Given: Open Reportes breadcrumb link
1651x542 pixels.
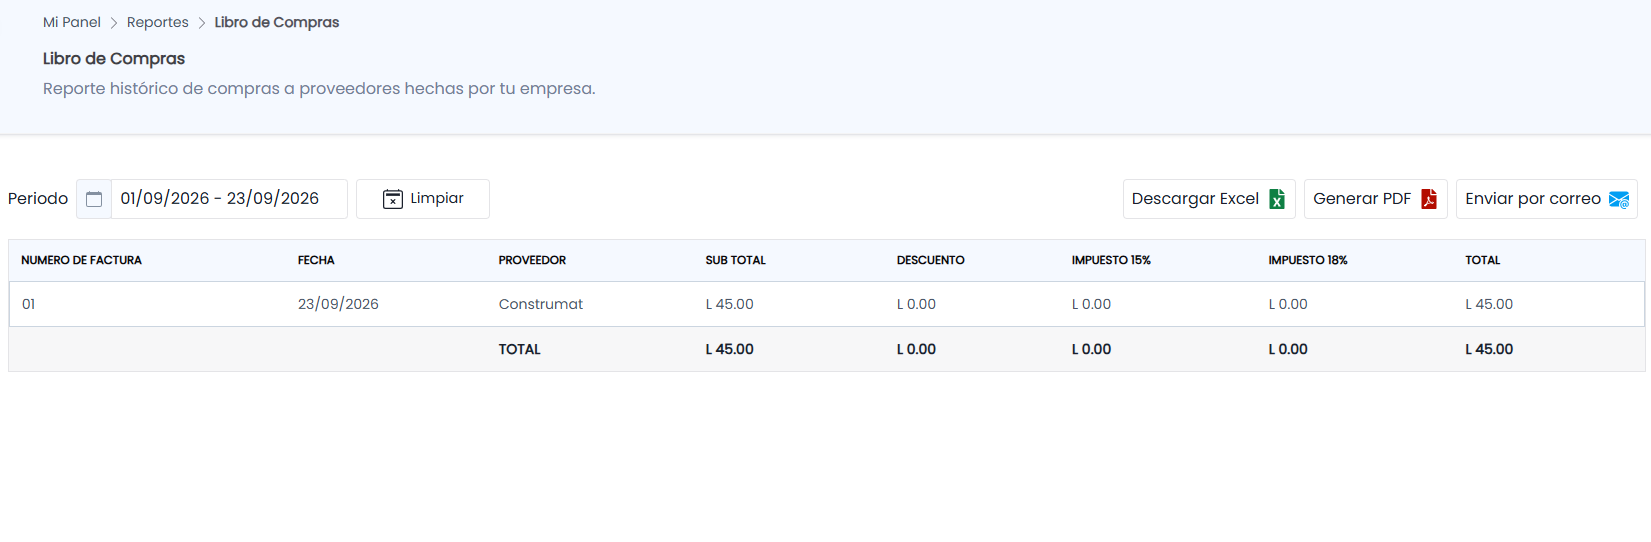Looking at the screenshot, I should pos(158,22).
